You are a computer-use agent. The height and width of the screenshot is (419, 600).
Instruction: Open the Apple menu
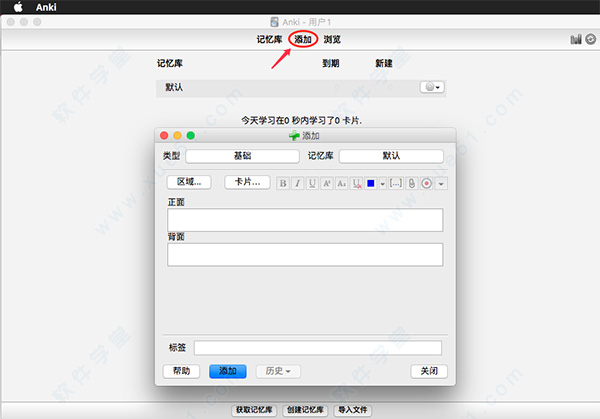pos(18,7)
